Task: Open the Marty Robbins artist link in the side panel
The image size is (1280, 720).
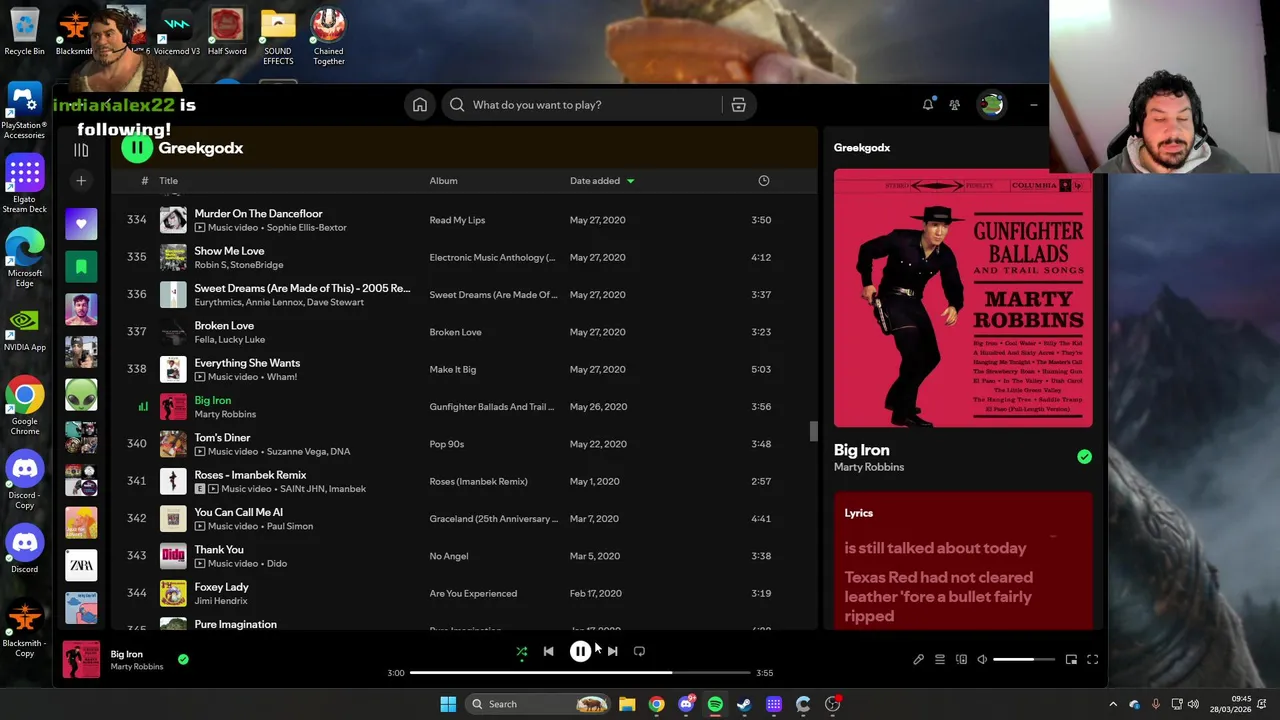Action: click(x=869, y=467)
